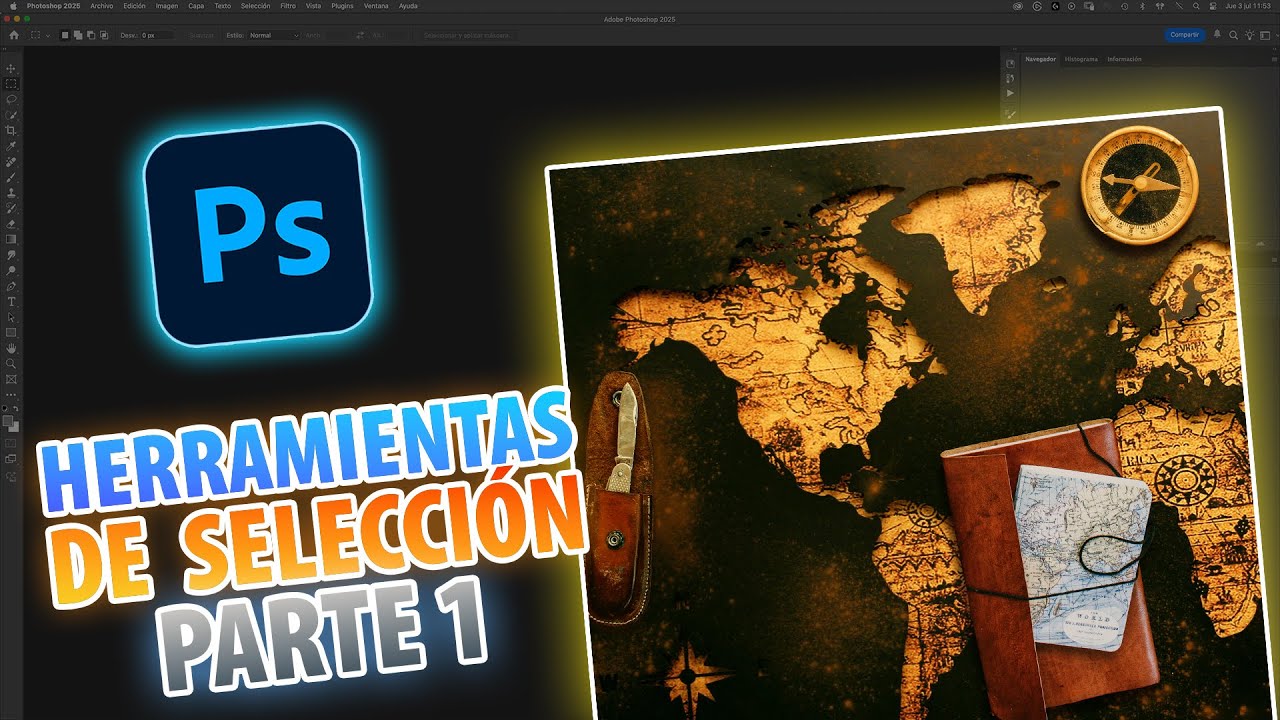Screen dimensions: 1280x720
Task: Select the Rectangular Marquee tool
Action: (x=12, y=84)
